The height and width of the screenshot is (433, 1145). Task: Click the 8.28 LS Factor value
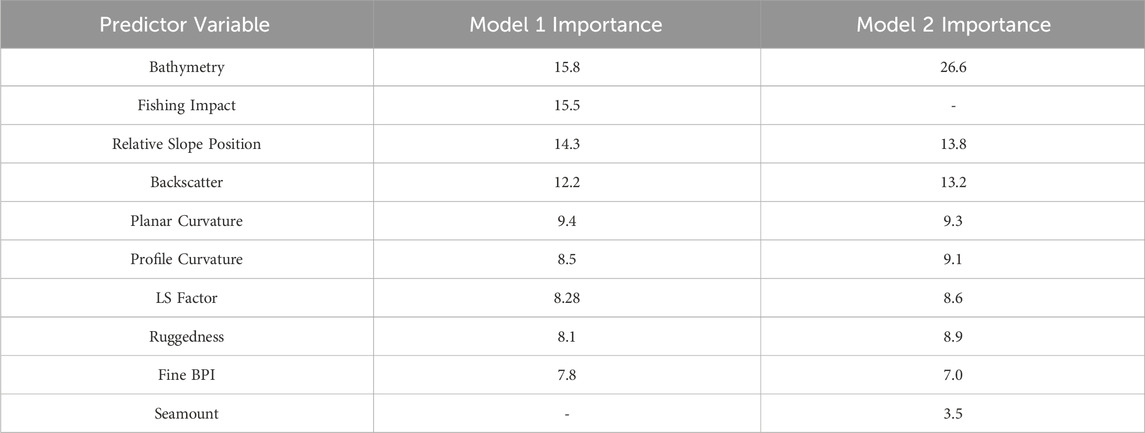pos(566,298)
